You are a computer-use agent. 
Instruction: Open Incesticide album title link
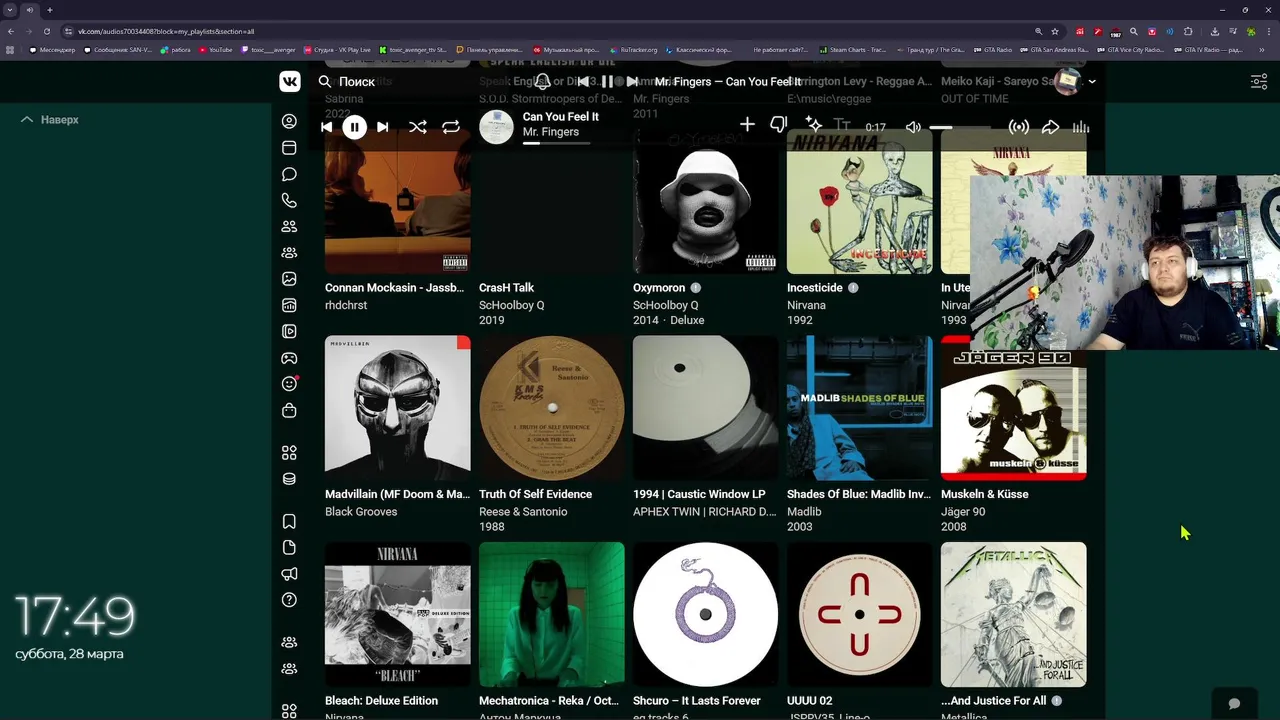(x=815, y=288)
